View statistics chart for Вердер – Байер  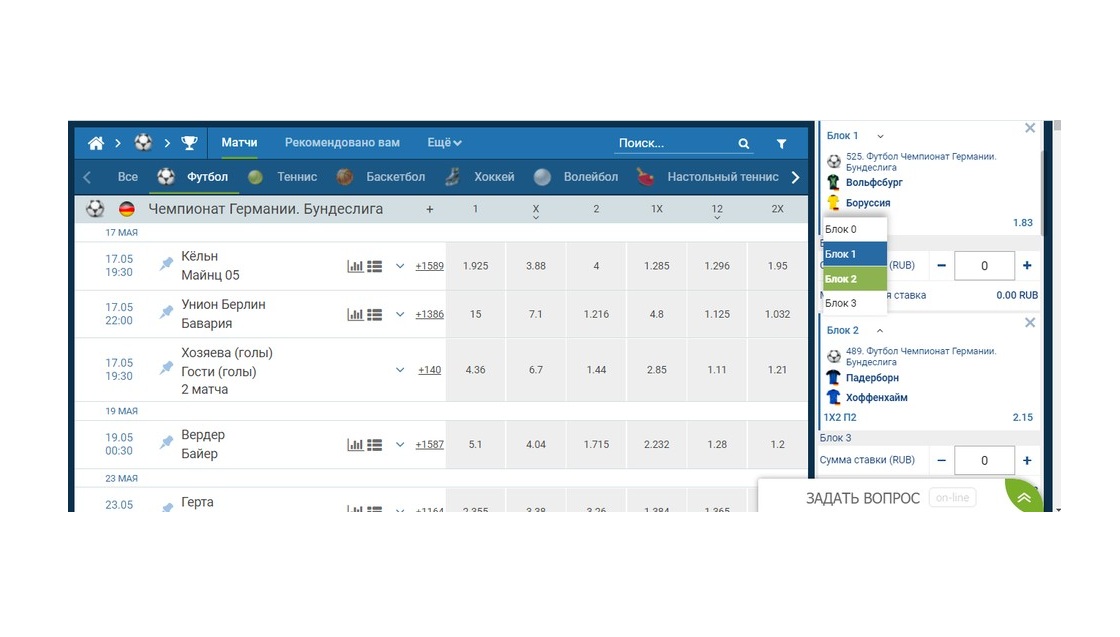pos(355,444)
